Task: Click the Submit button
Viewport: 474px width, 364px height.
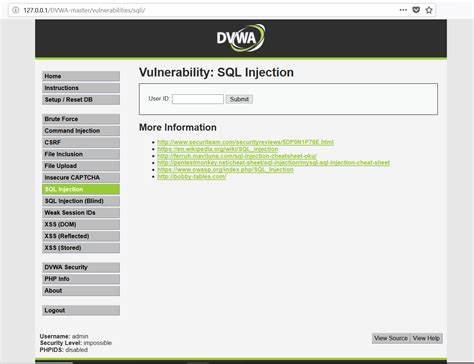Action: click(239, 99)
